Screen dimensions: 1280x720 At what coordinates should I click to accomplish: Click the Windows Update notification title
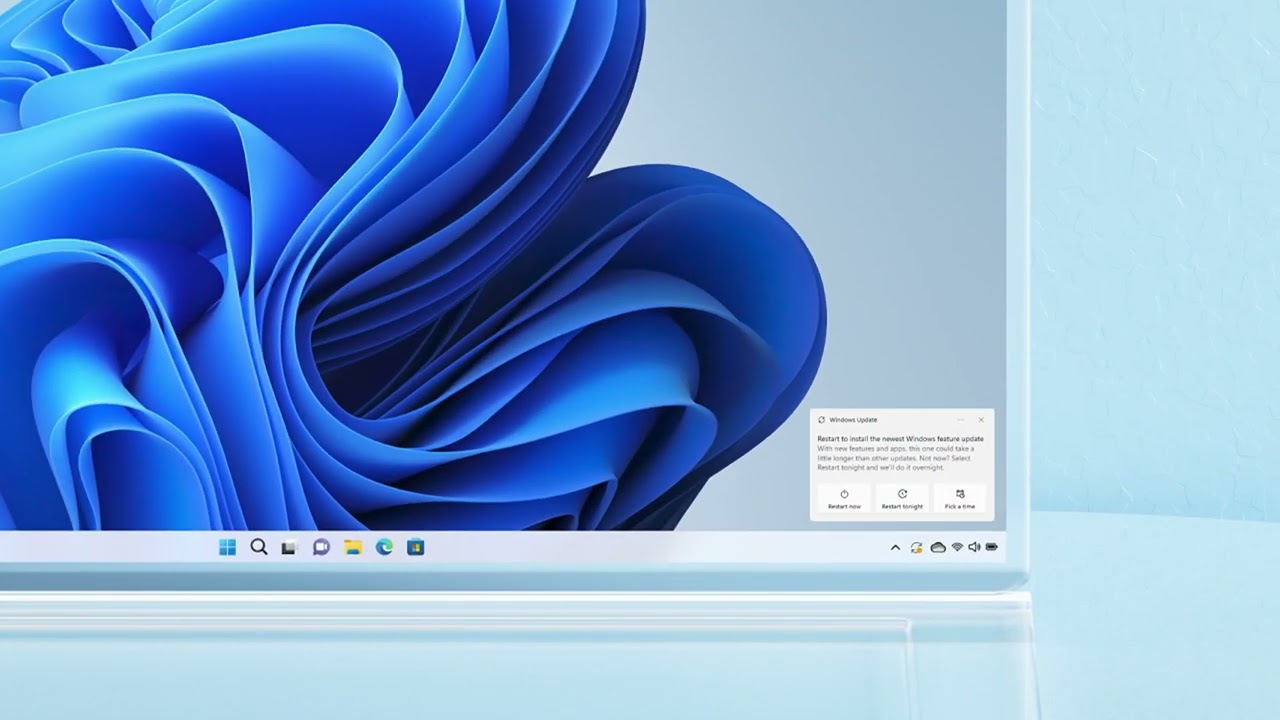(x=853, y=420)
